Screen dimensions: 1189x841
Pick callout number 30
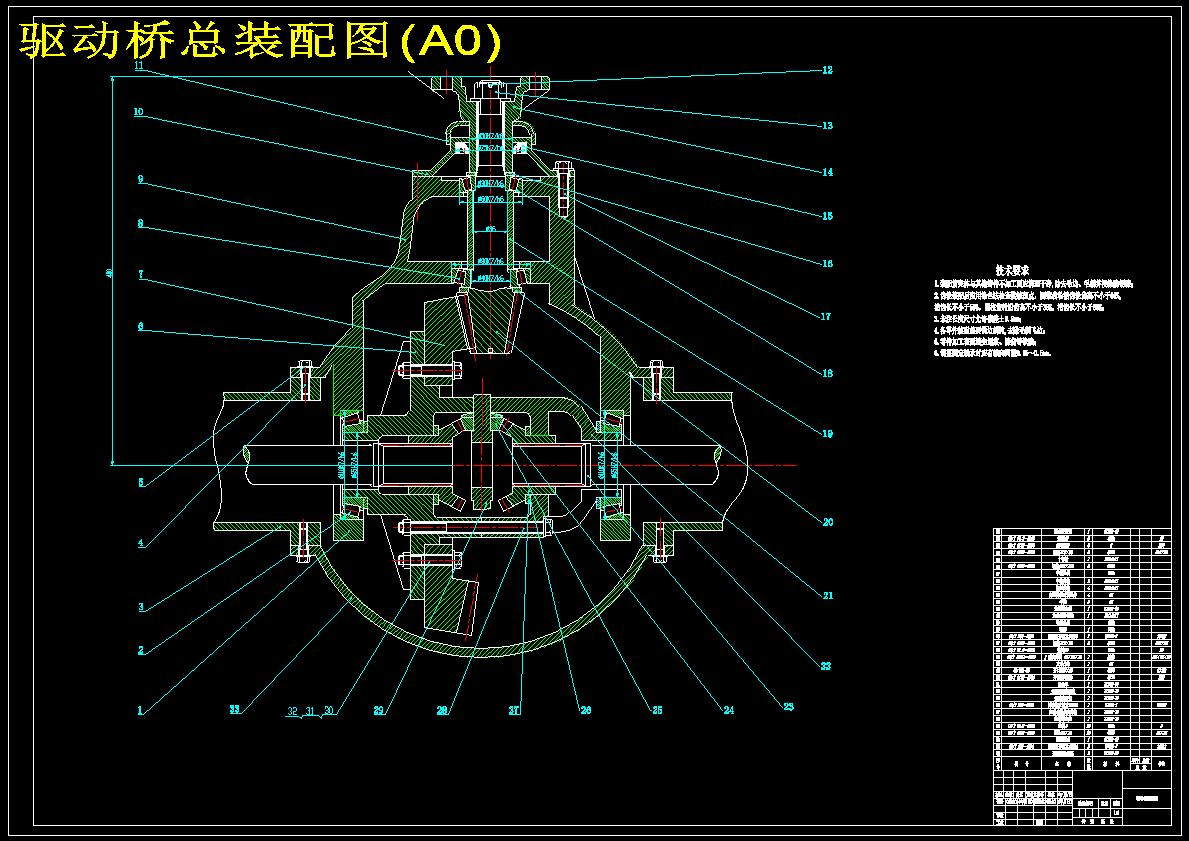click(x=328, y=711)
